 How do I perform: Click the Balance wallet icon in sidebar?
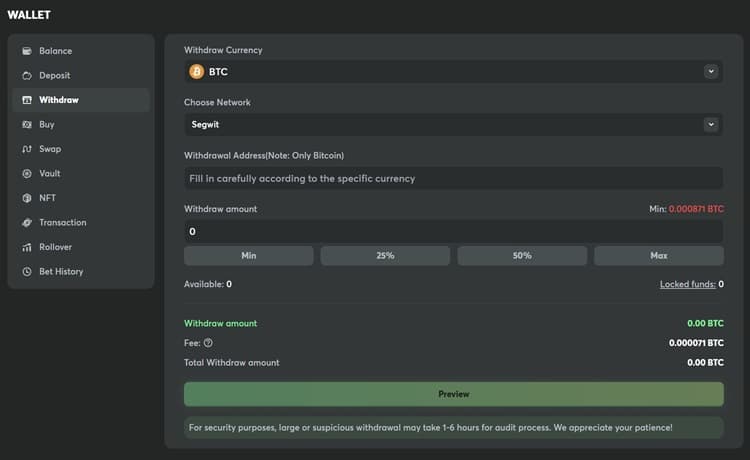[x=28, y=51]
